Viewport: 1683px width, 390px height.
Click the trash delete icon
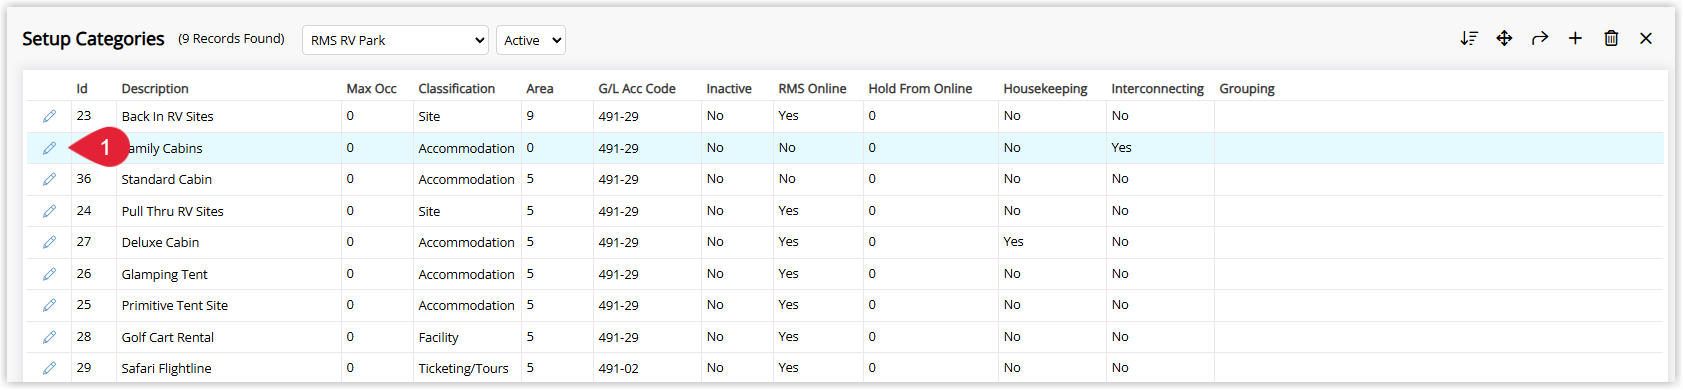(1611, 38)
